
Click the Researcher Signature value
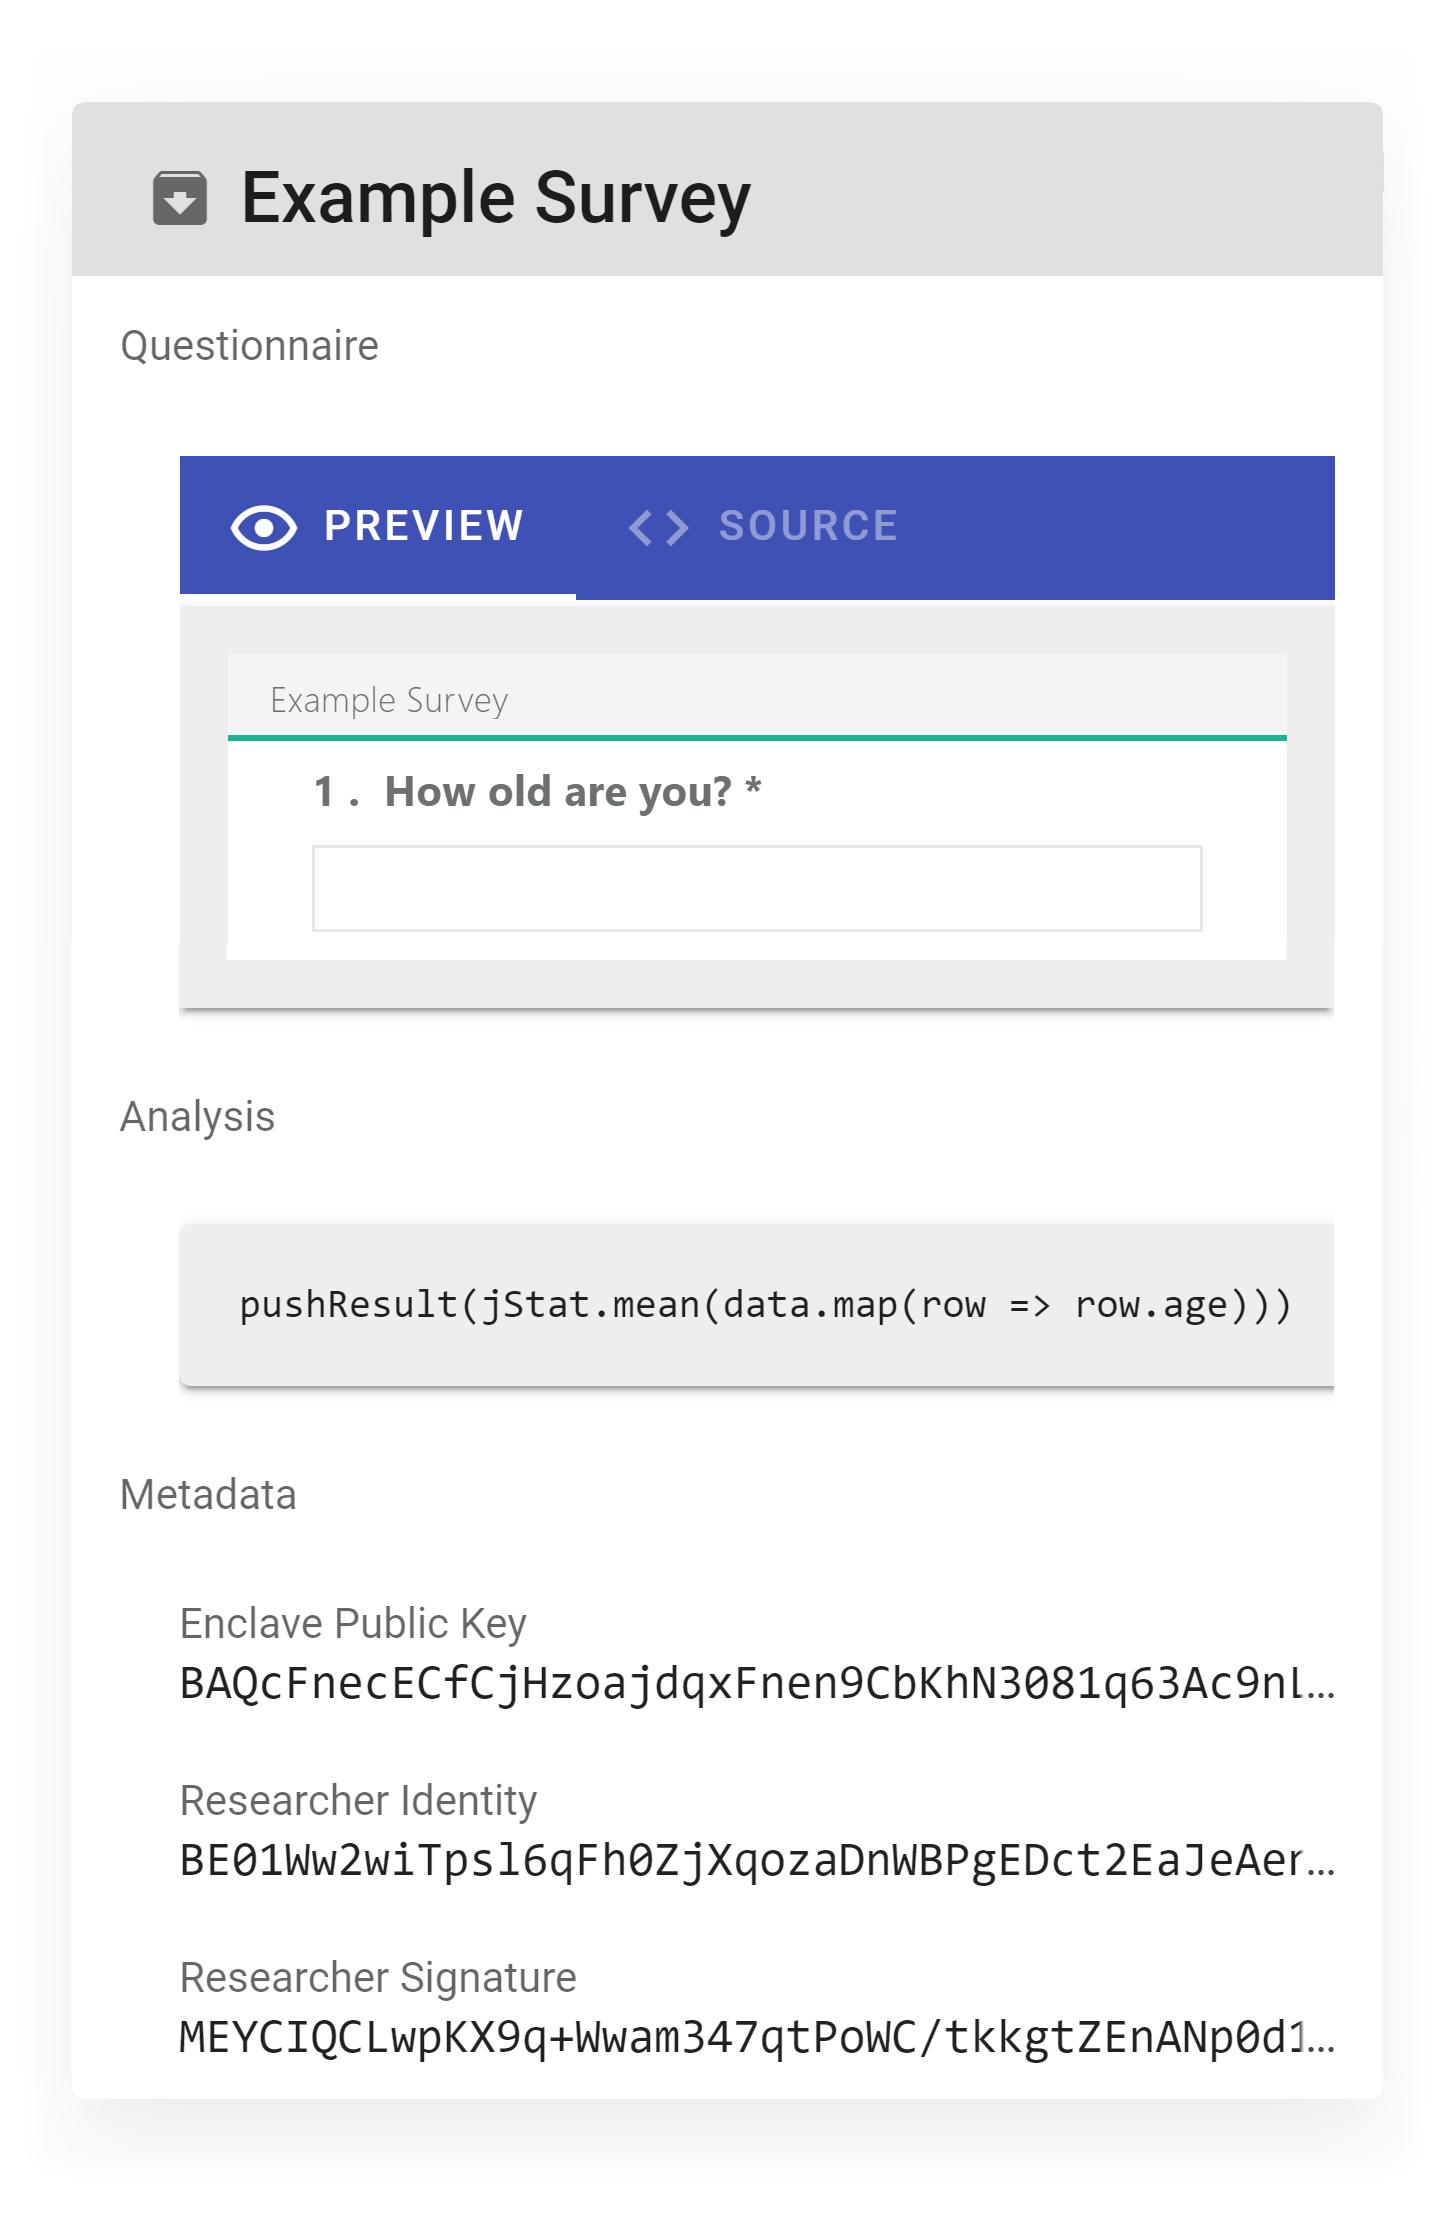pyautogui.click(x=757, y=2038)
